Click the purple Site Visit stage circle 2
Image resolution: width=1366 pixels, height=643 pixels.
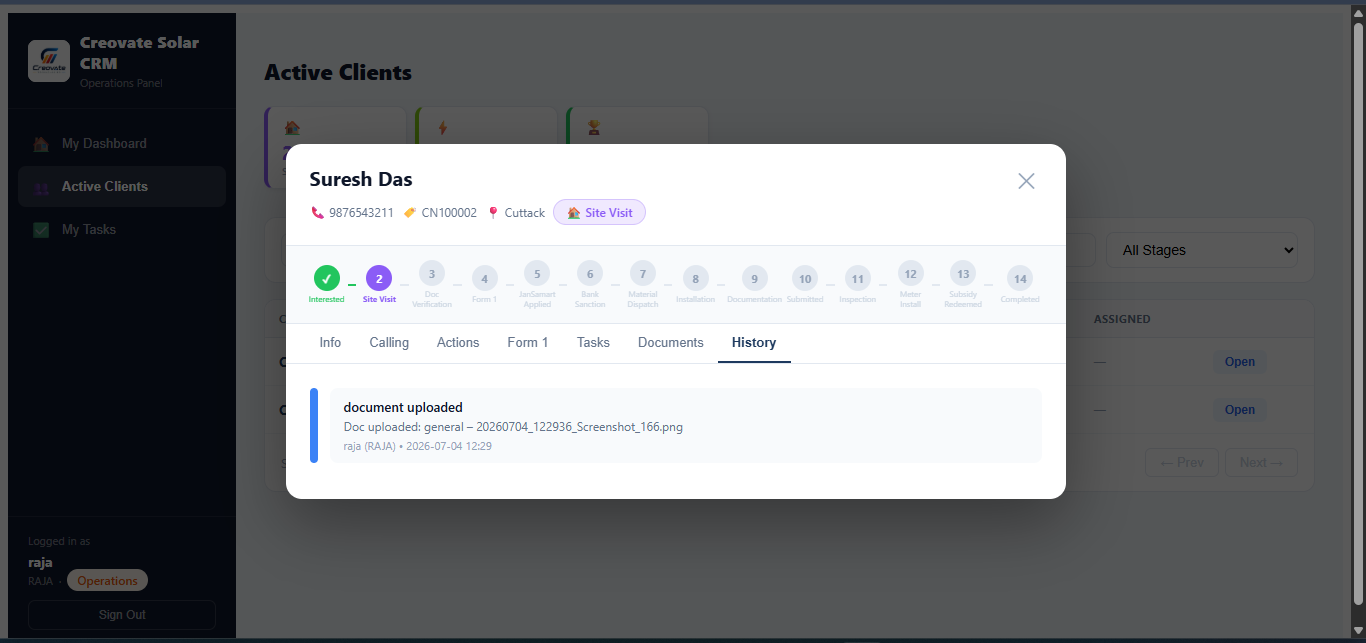[x=379, y=278]
